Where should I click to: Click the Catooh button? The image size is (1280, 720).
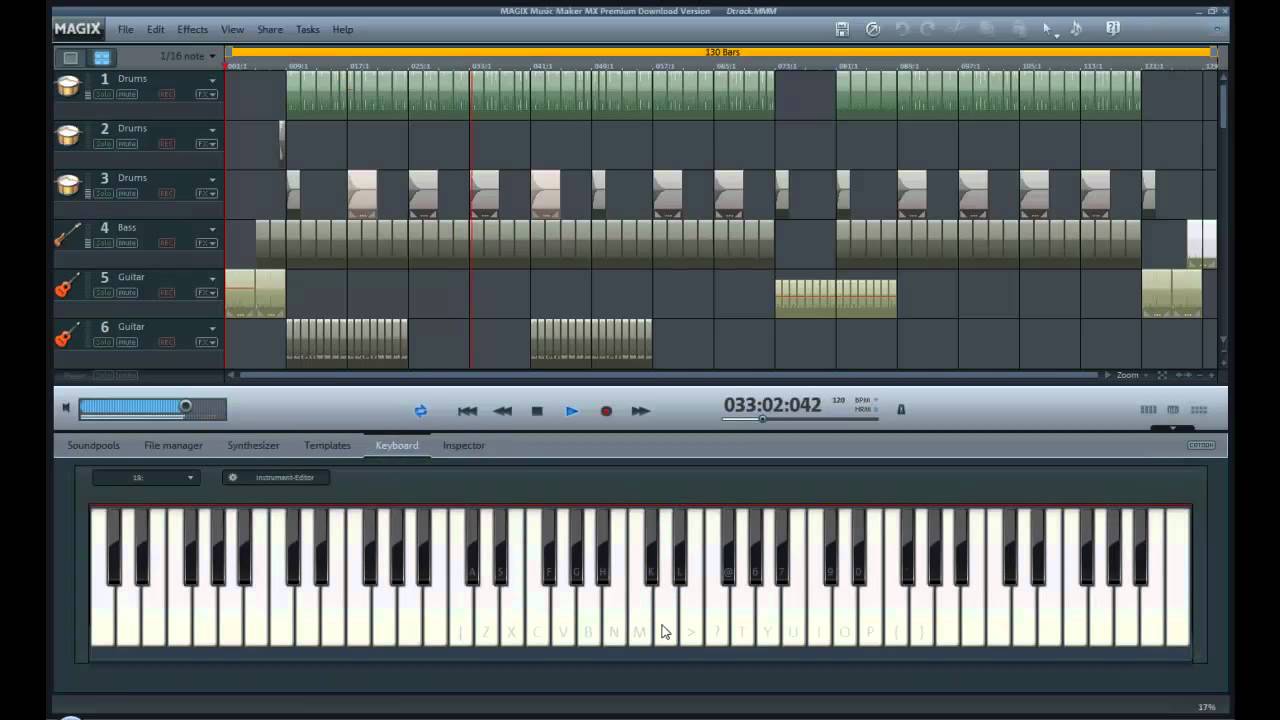pos(1201,445)
